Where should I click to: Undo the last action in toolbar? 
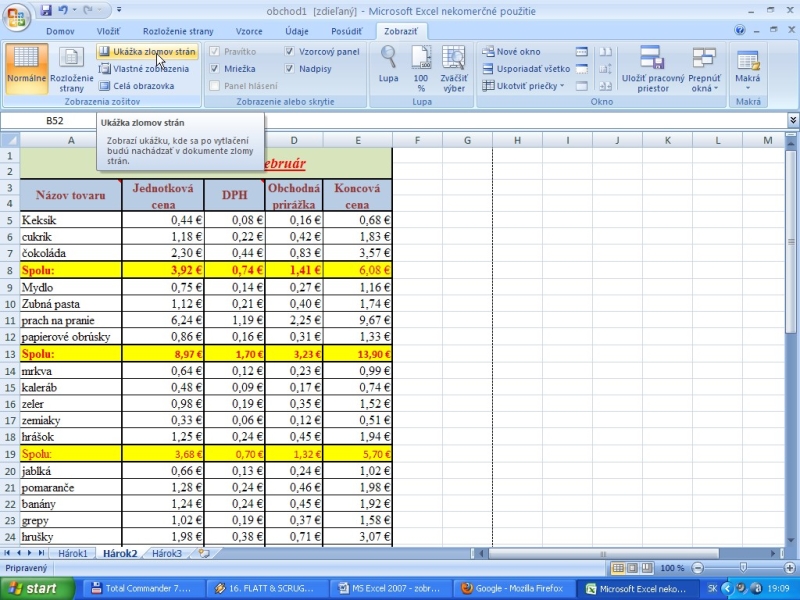[63, 10]
